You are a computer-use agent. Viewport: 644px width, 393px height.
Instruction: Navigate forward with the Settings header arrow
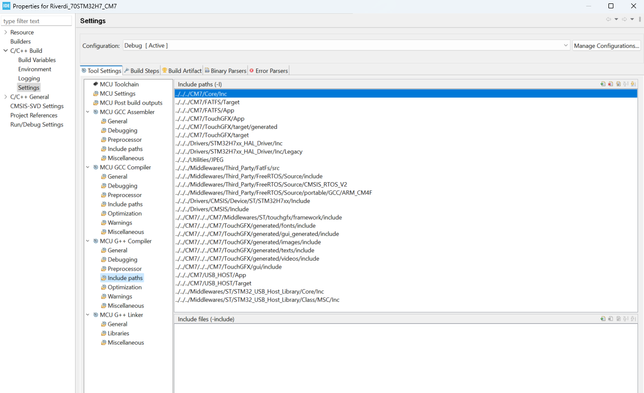(624, 19)
